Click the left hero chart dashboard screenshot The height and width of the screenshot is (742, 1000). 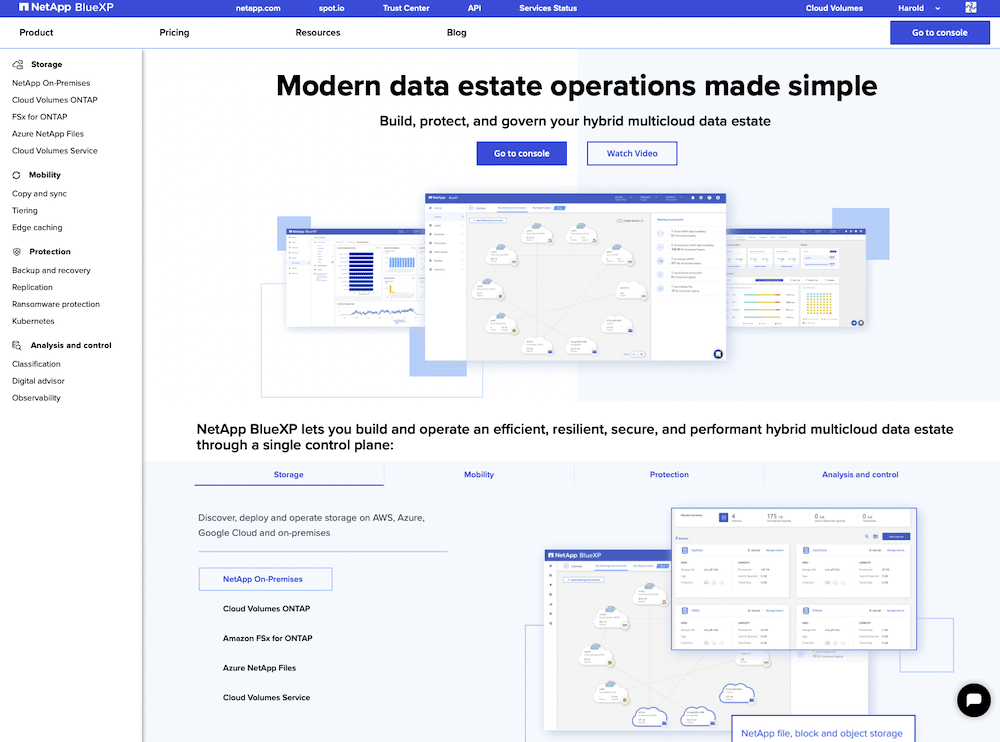[x=355, y=278]
